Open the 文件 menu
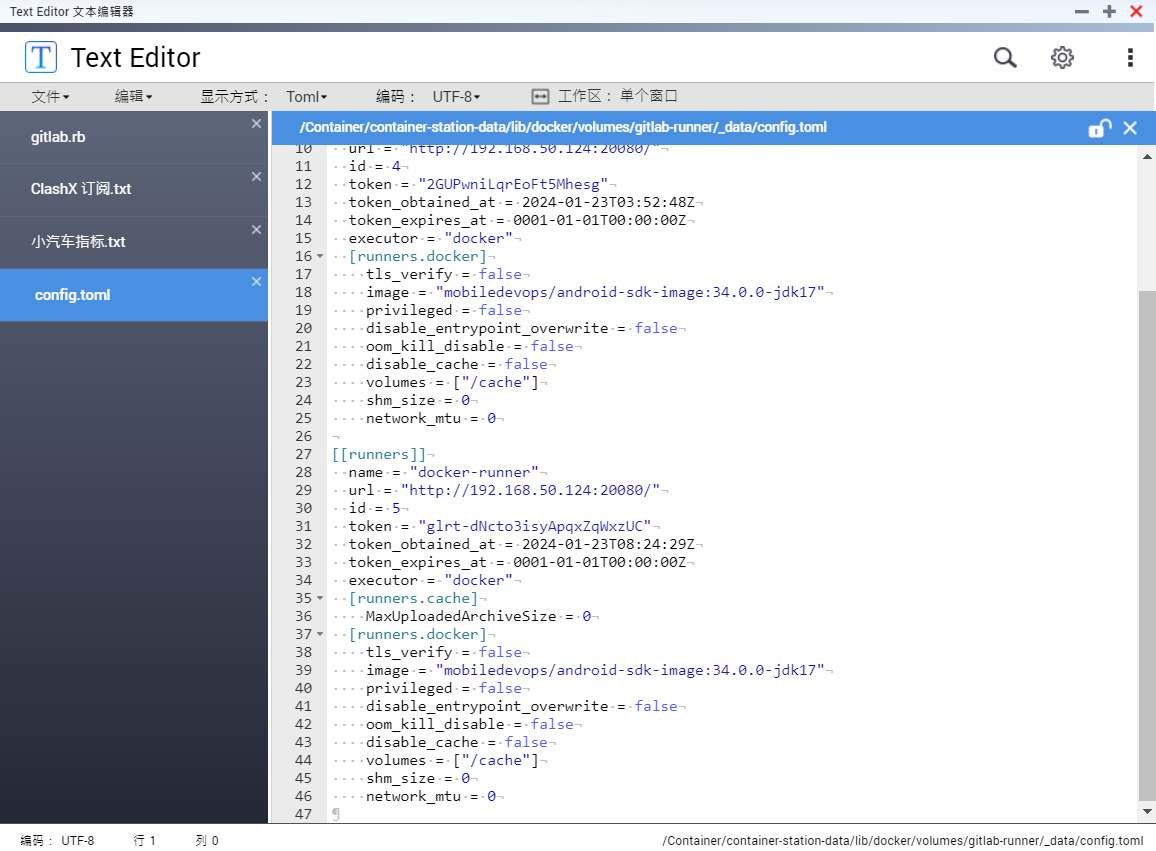1156x851 pixels. (x=50, y=97)
